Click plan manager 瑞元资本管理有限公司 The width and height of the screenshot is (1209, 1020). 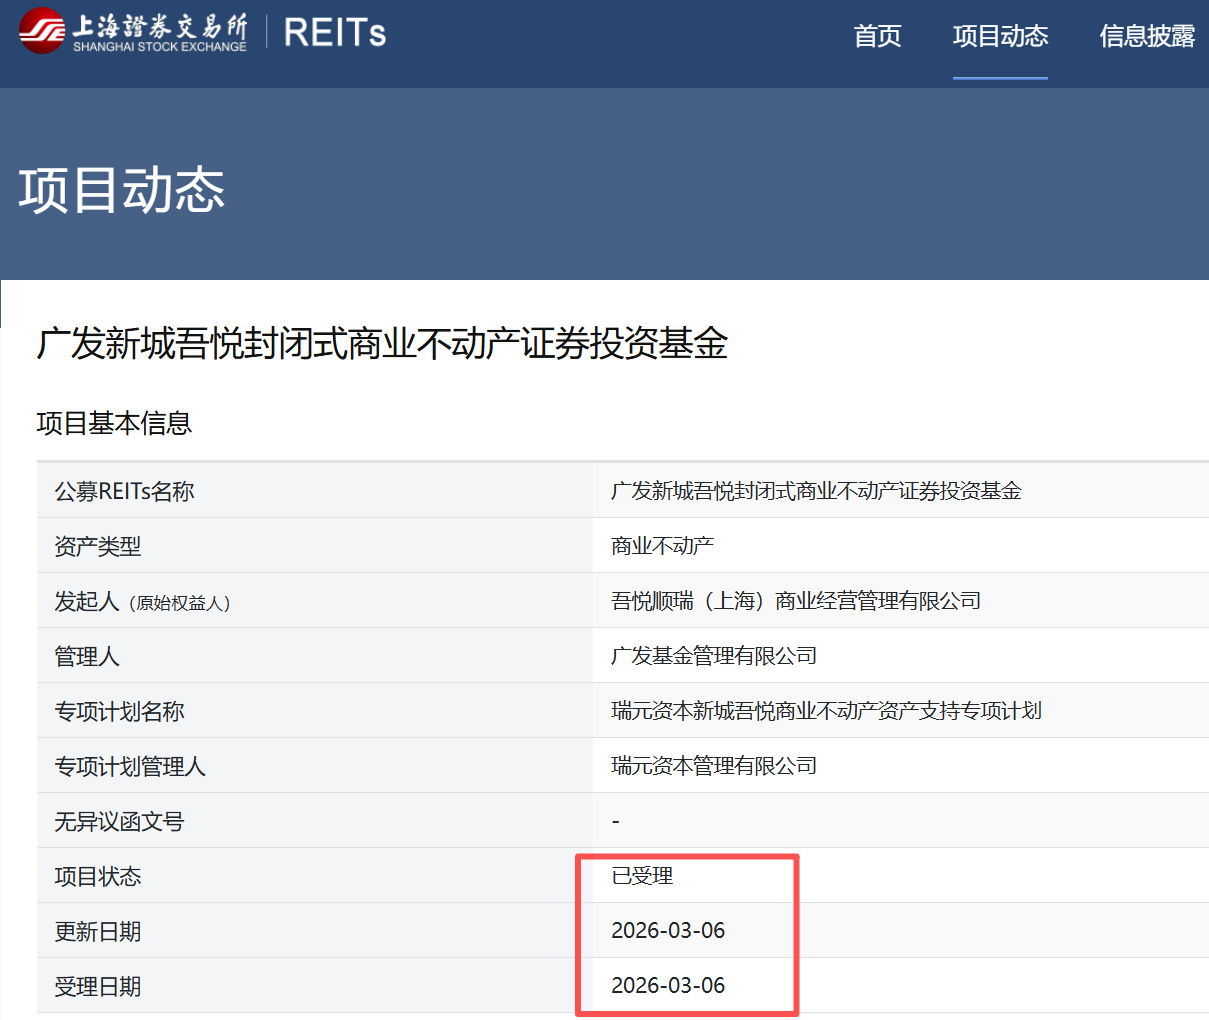coord(714,766)
